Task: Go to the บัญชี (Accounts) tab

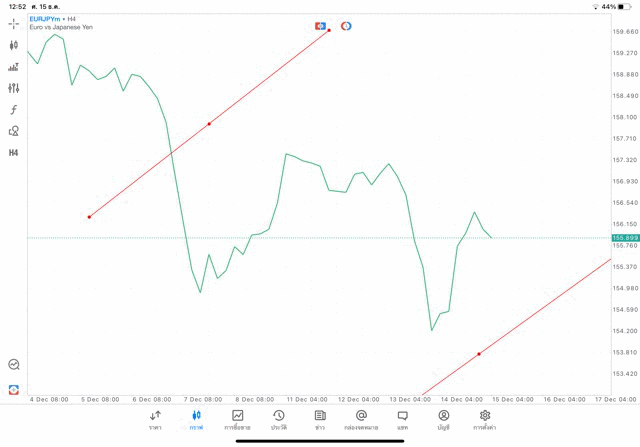Action: (443, 420)
